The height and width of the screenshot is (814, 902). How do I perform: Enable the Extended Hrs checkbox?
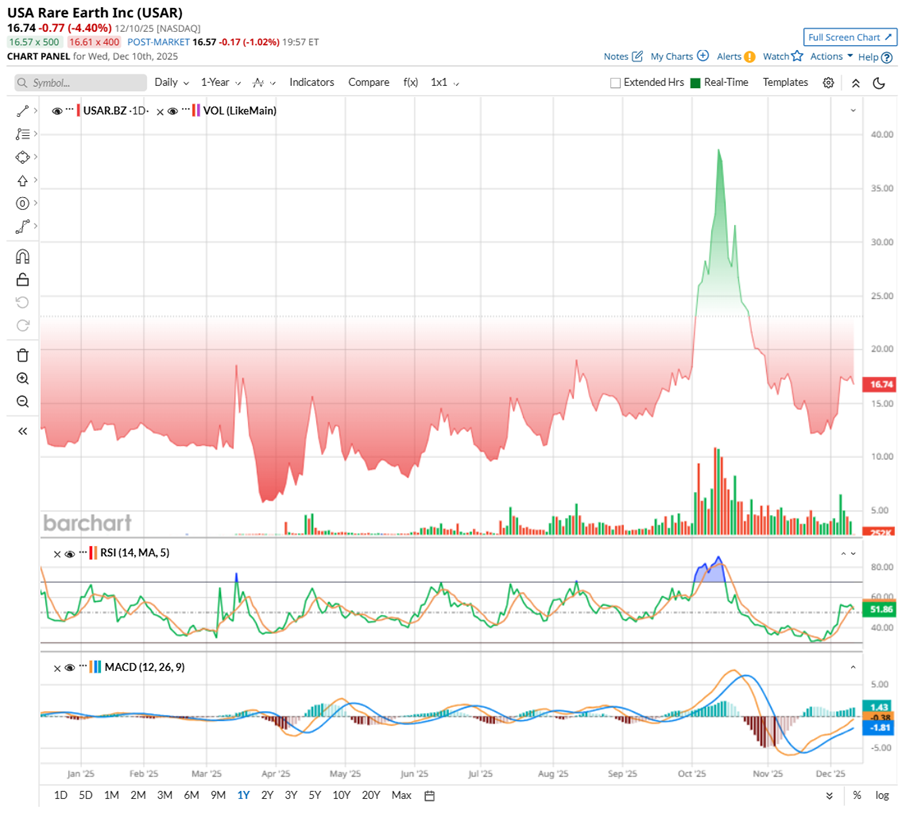[615, 83]
